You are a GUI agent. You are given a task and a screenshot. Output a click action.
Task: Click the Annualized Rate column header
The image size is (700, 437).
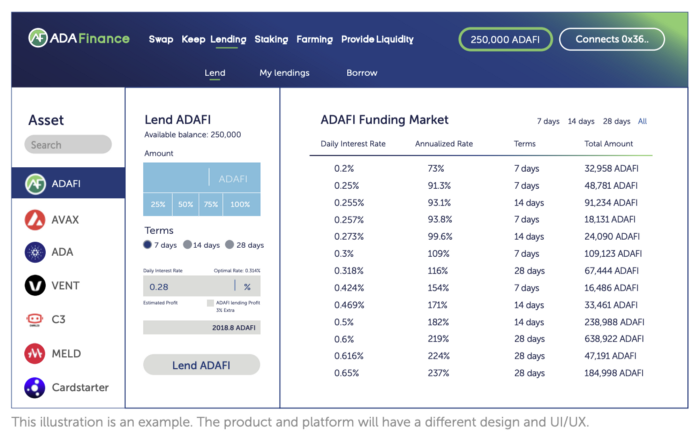point(444,144)
